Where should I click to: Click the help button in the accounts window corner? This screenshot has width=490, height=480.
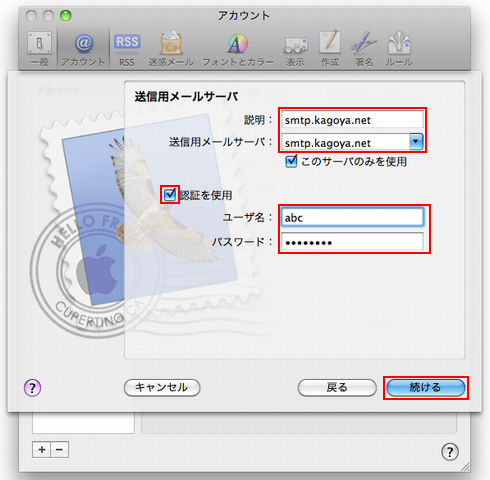[450, 452]
